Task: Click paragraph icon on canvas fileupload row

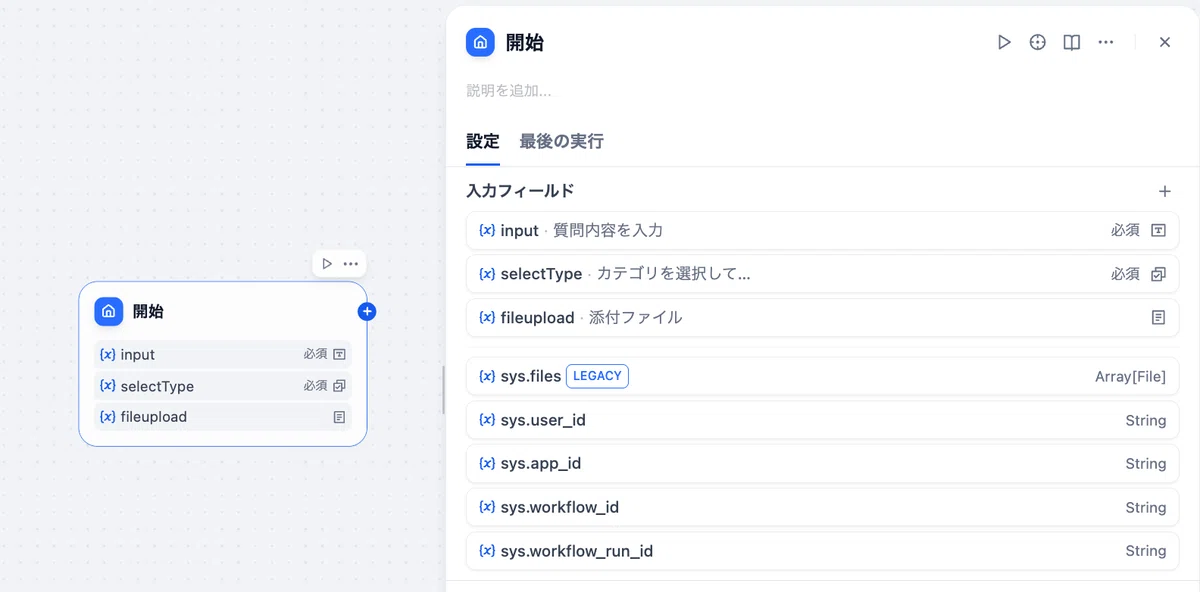Action: 339,417
